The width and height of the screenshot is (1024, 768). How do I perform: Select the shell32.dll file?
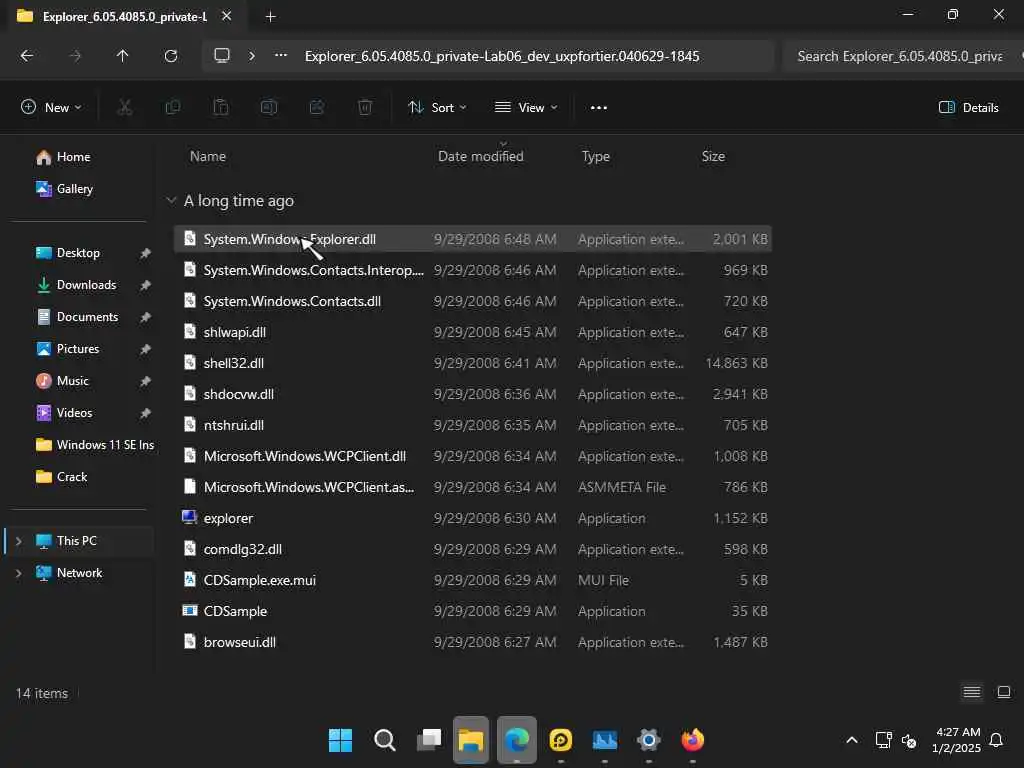pos(473,363)
